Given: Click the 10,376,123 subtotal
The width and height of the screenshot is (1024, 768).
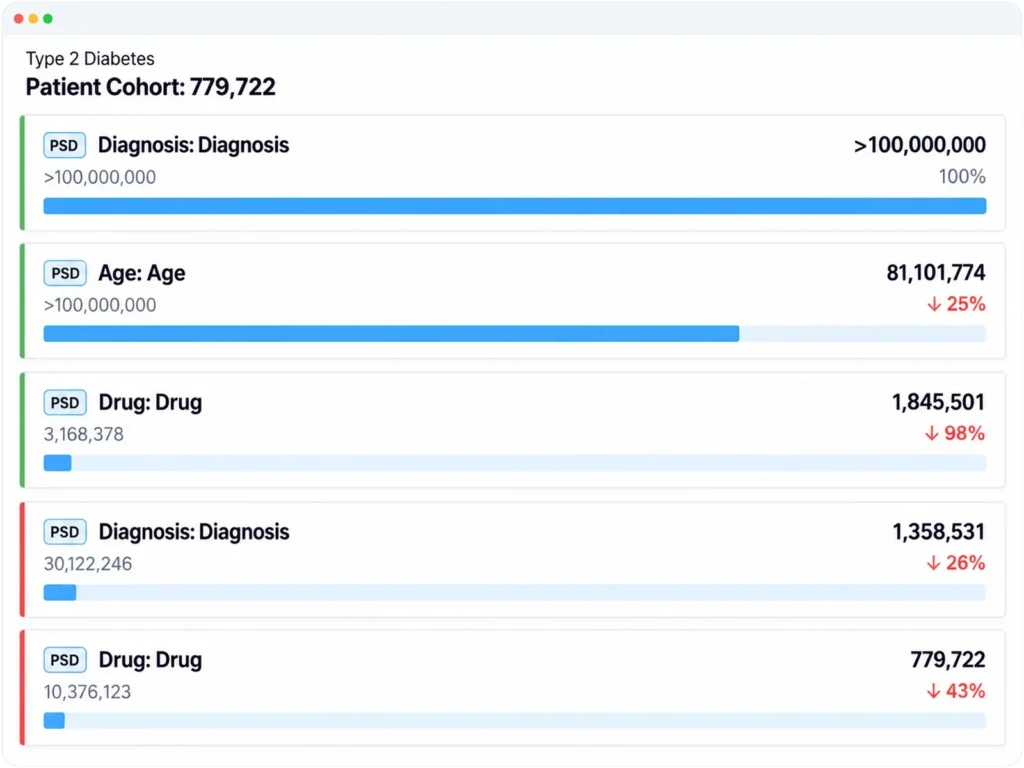Looking at the screenshot, I should coord(88,692).
